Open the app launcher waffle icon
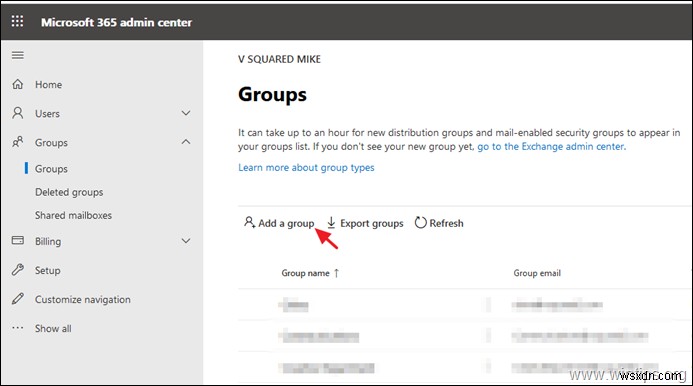The width and height of the screenshot is (693, 386). point(17,21)
